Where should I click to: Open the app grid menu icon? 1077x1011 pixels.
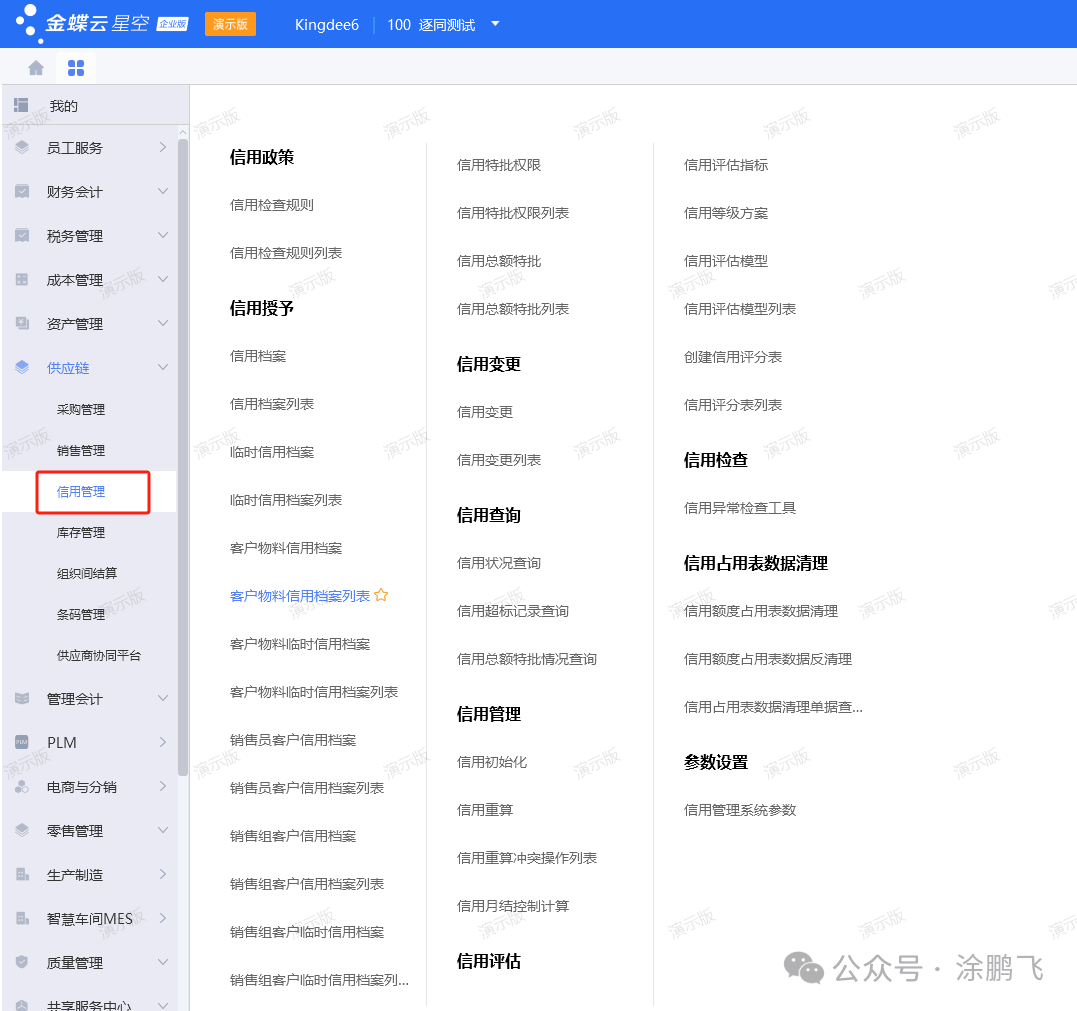(x=76, y=68)
